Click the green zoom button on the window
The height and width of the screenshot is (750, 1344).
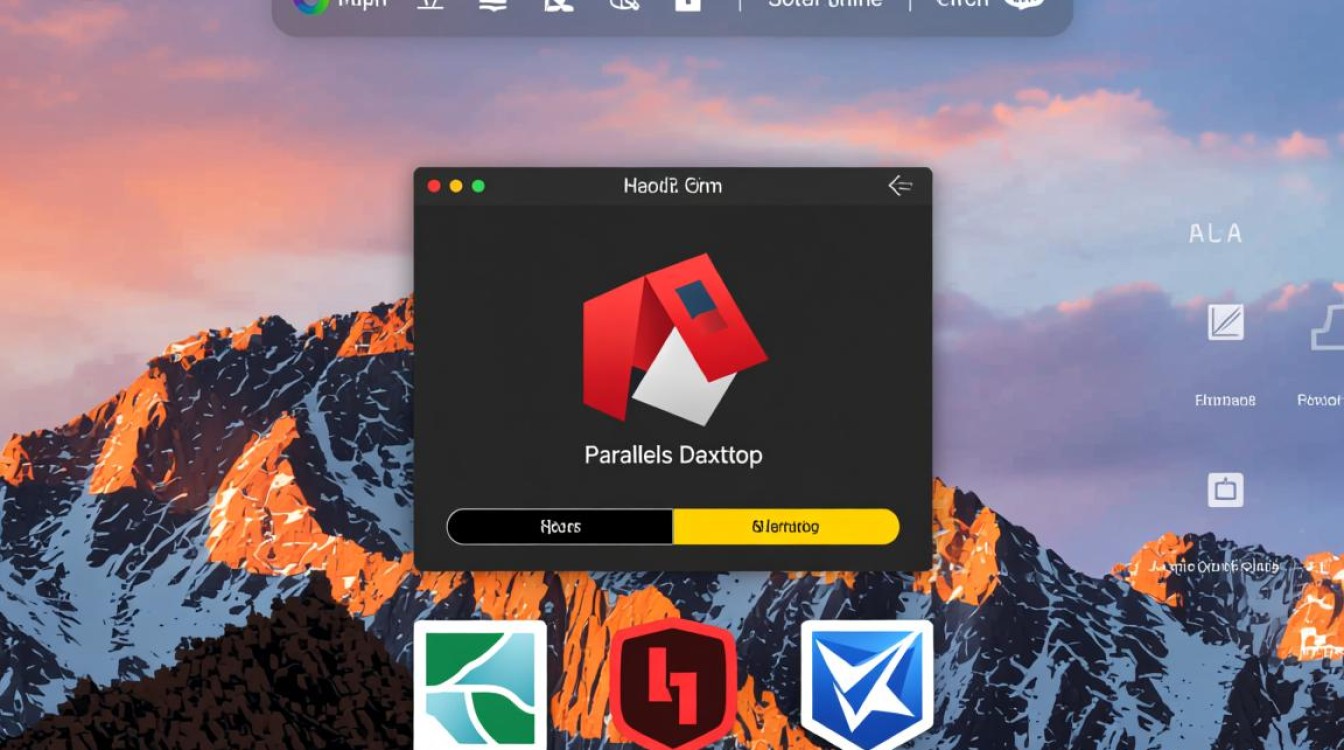coord(478,186)
